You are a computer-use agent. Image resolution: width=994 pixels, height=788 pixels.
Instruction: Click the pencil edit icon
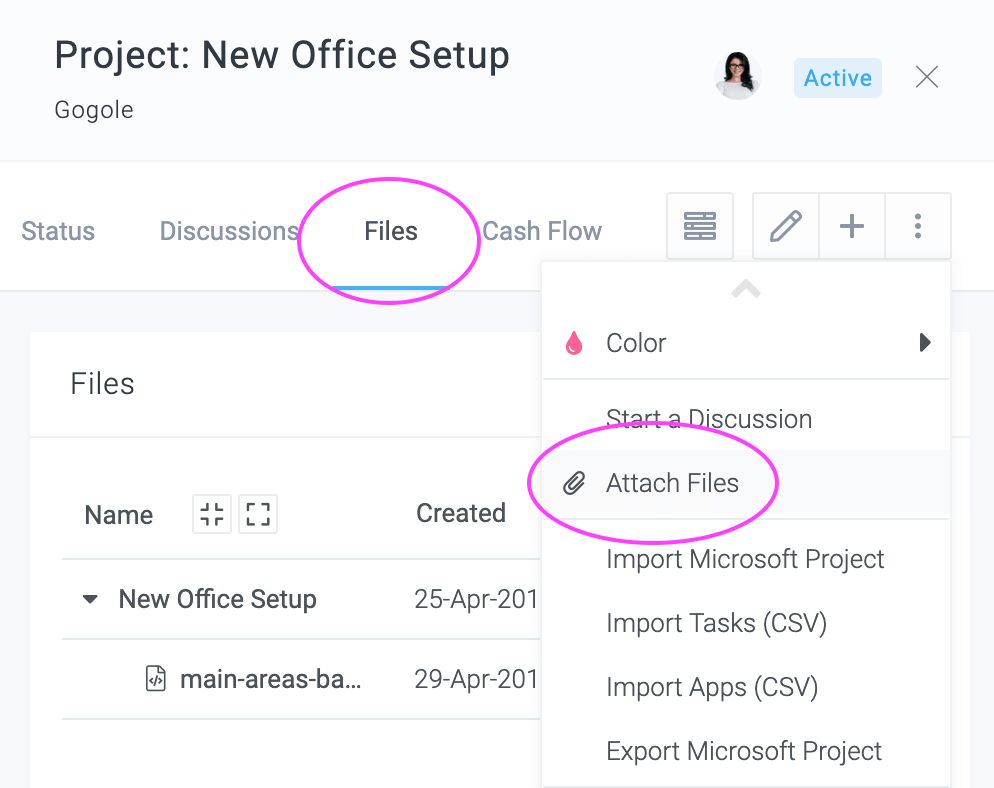coord(785,226)
